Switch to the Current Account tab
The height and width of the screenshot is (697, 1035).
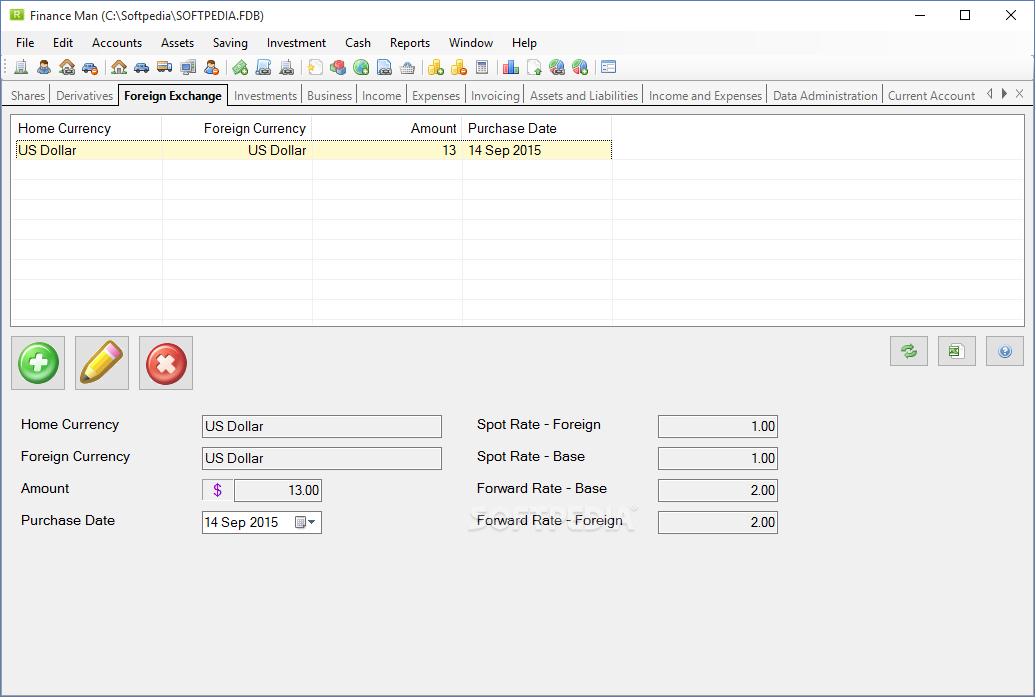pyautogui.click(x=931, y=96)
